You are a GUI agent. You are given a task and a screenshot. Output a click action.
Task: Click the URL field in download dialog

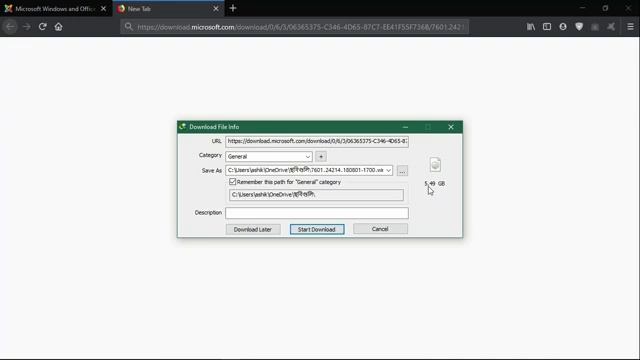(x=317, y=141)
